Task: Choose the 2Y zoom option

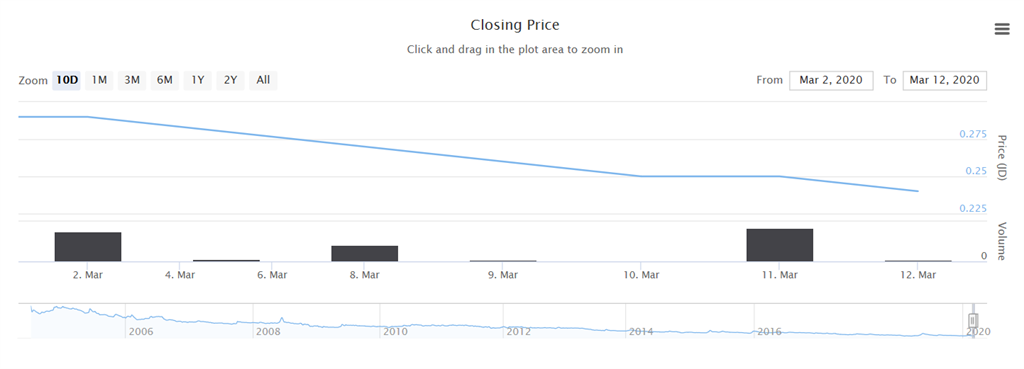Action: (x=230, y=80)
